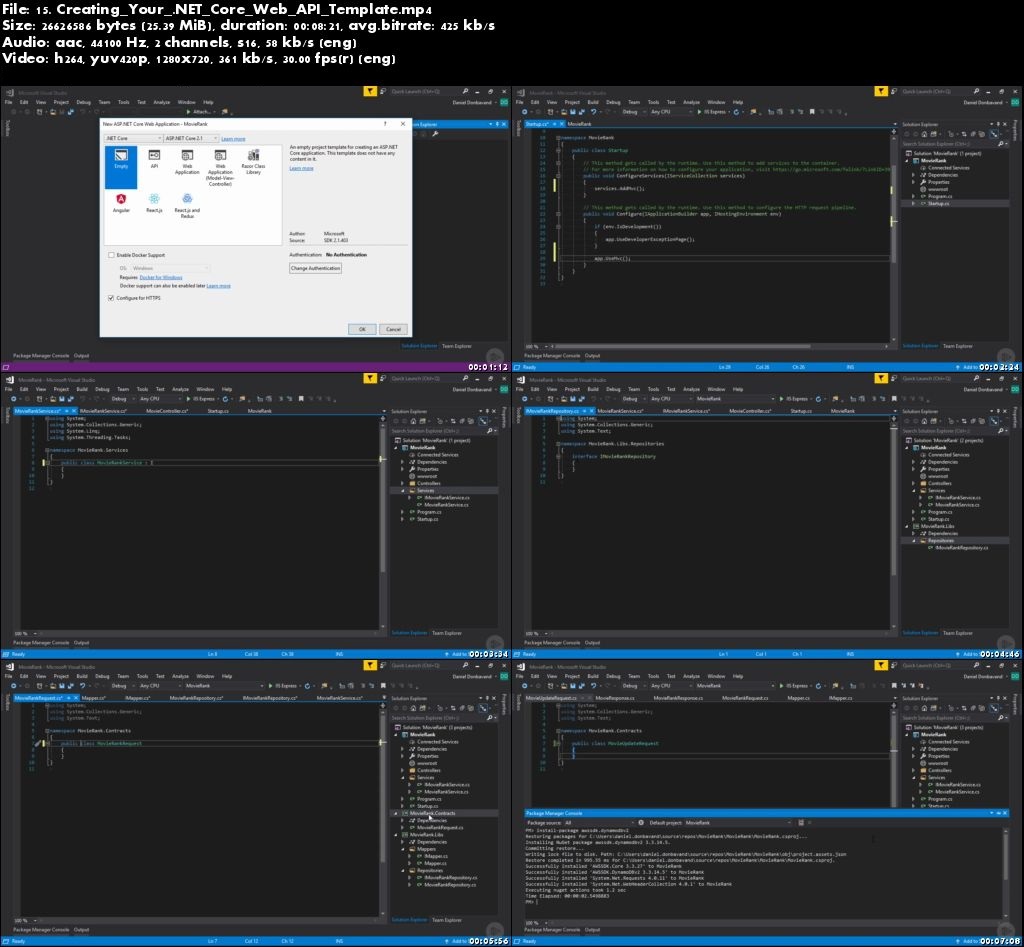Image resolution: width=1024 pixels, height=947 pixels.
Task: Open the .NET Core framework dropdown in the dialog
Action: (133, 138)
